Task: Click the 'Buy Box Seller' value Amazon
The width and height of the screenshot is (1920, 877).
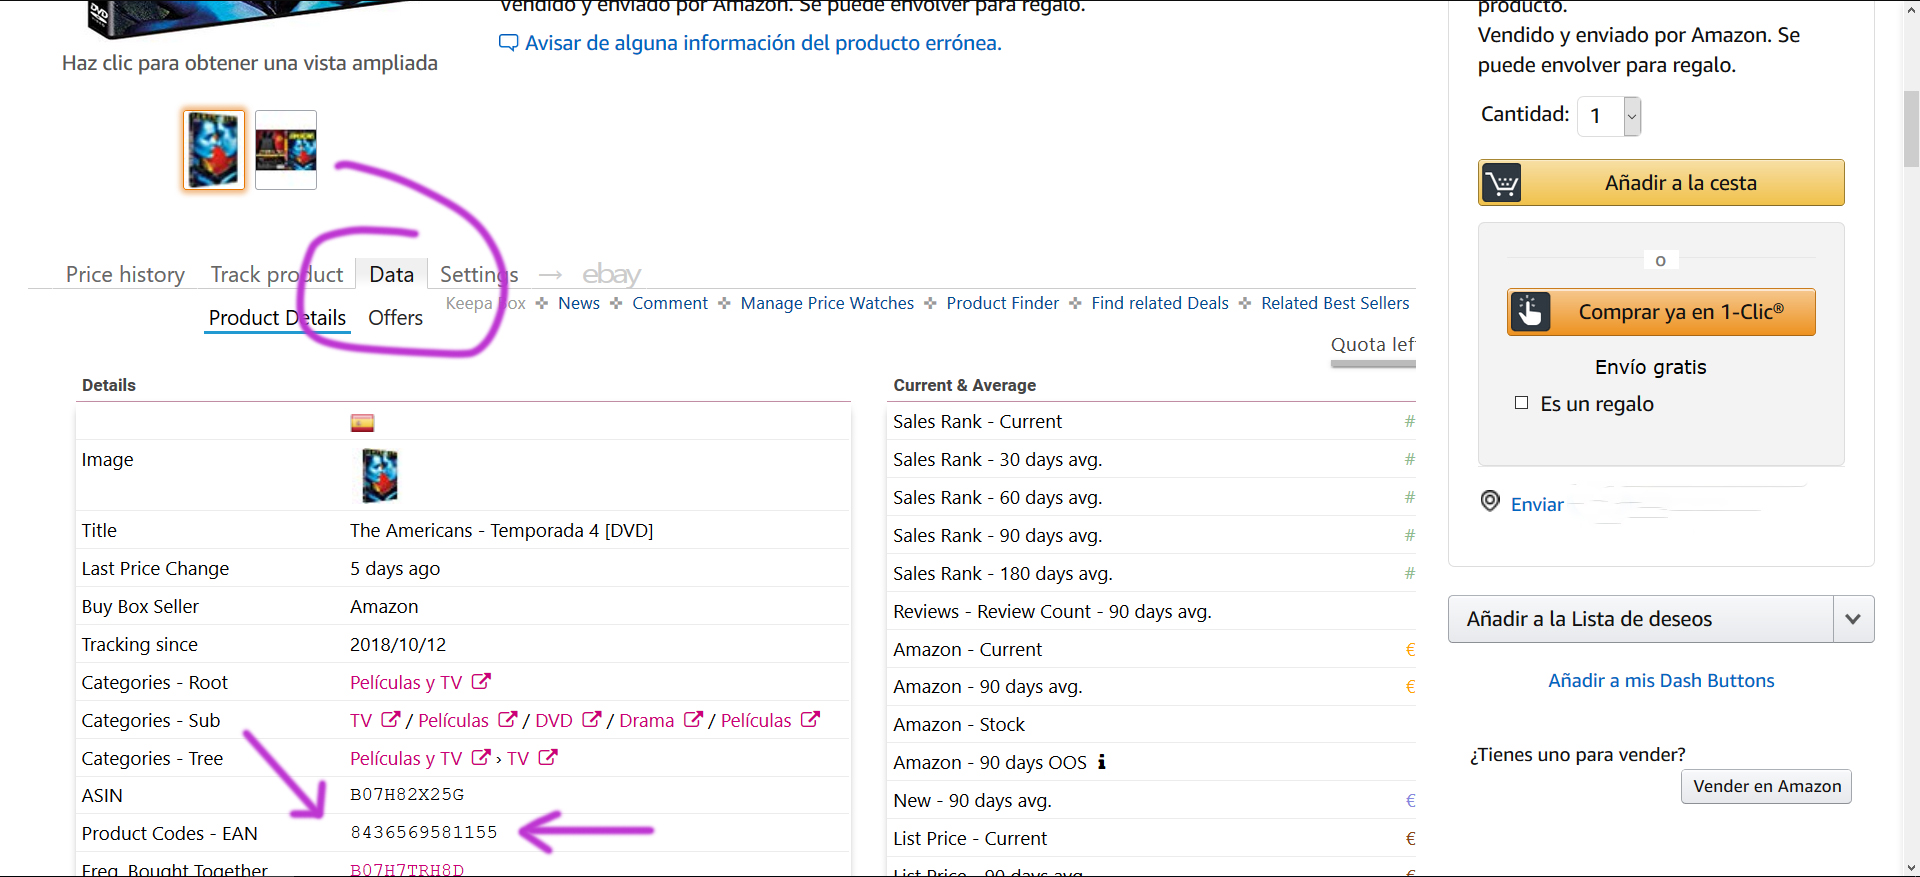Action: pyautogui.click(x=384, y=607)
